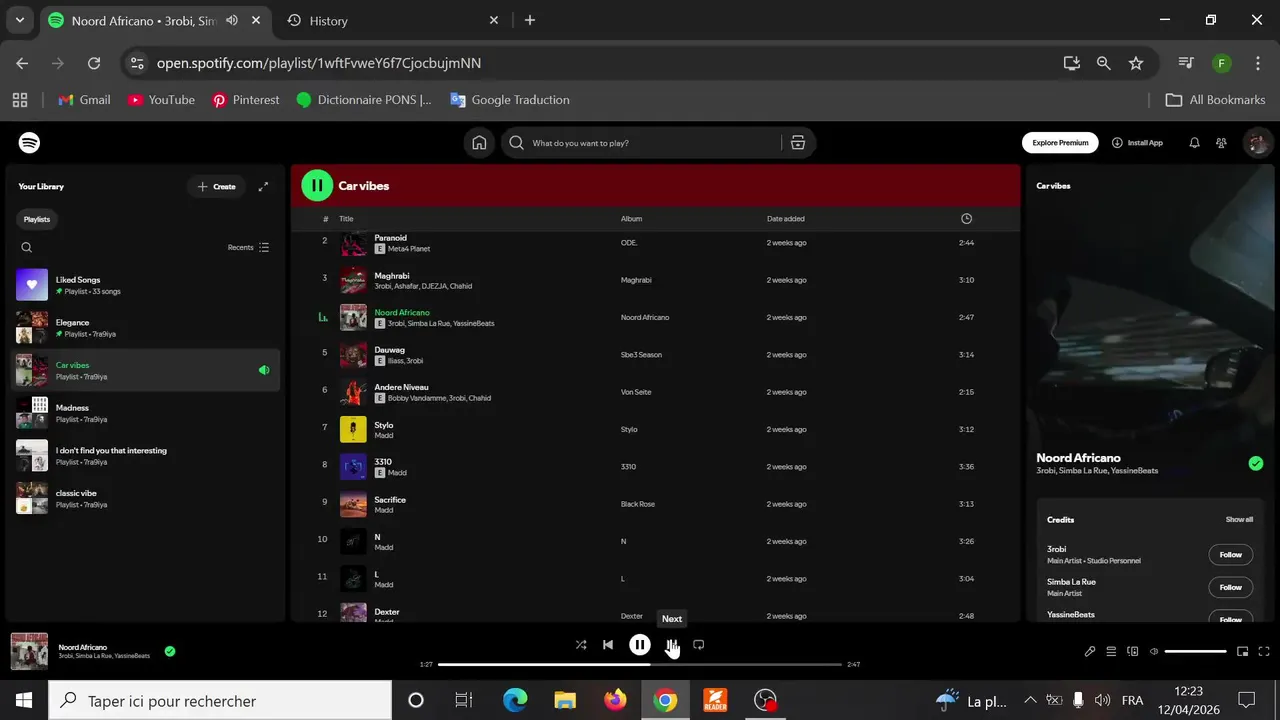Open Sbe3 Season album link
This screenshot has width=1280, height=720.
(641, 355)
